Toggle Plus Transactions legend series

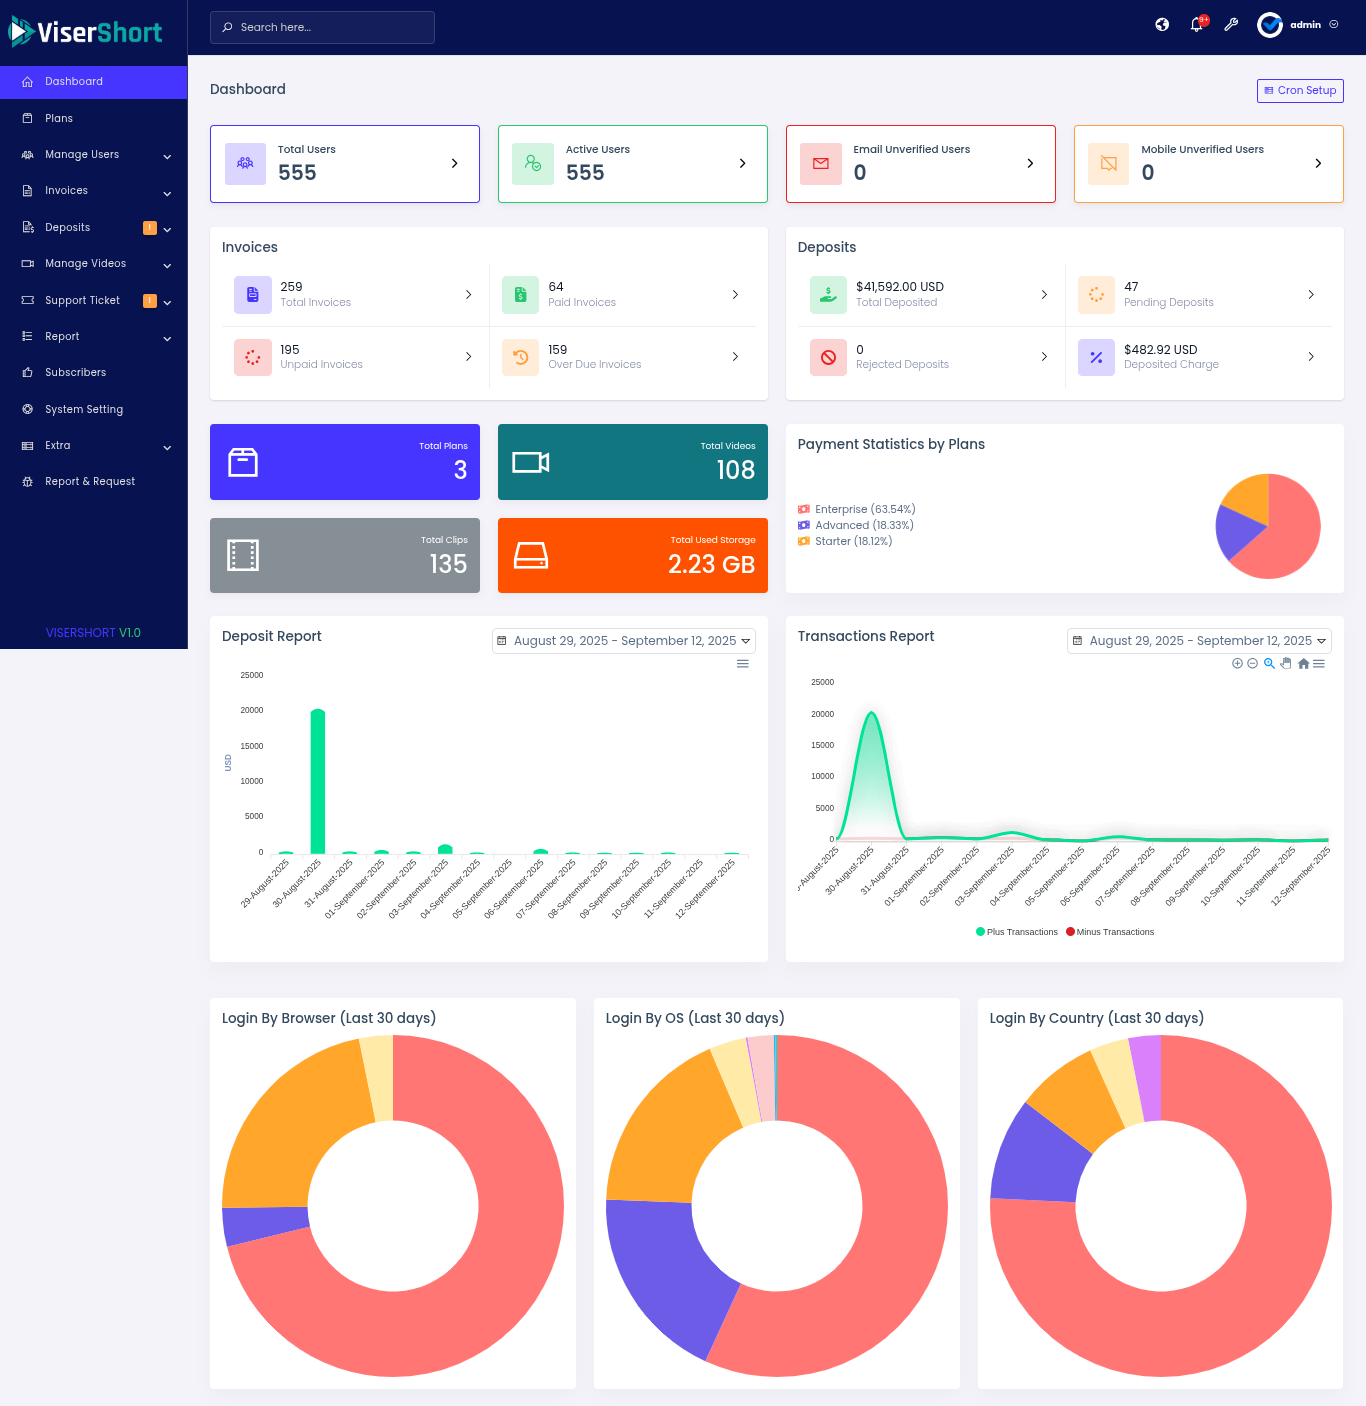[1016, 932]
